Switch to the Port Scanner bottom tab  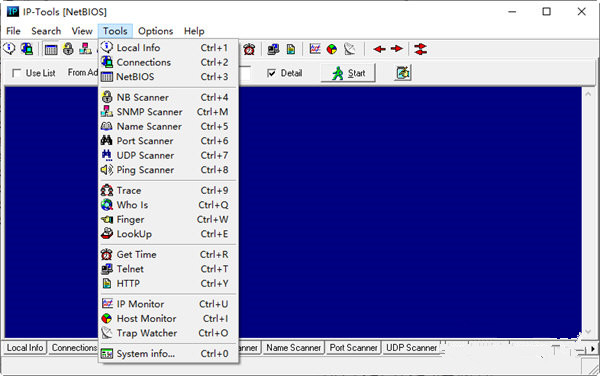353,348
